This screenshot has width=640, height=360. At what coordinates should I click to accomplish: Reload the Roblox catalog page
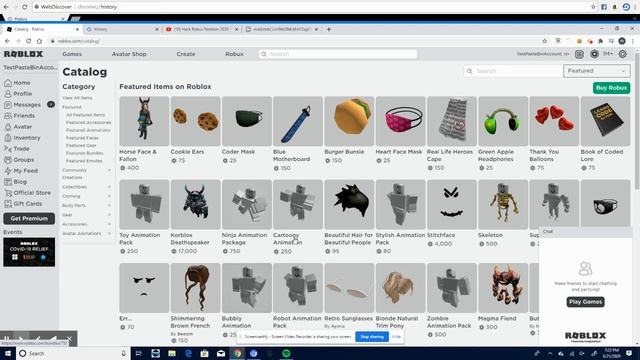click(x=29, y=41)
